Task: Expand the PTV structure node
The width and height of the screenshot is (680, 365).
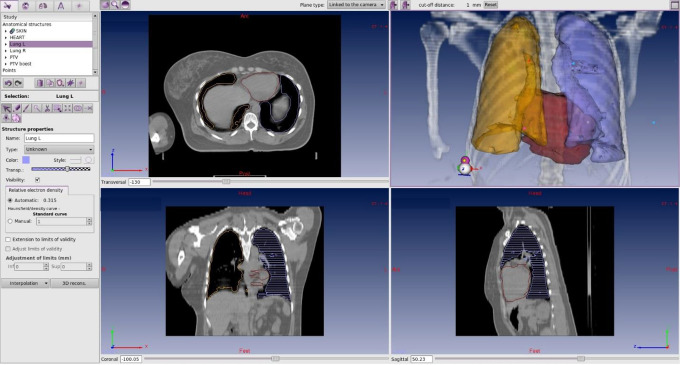Action: tap(6, 57)
